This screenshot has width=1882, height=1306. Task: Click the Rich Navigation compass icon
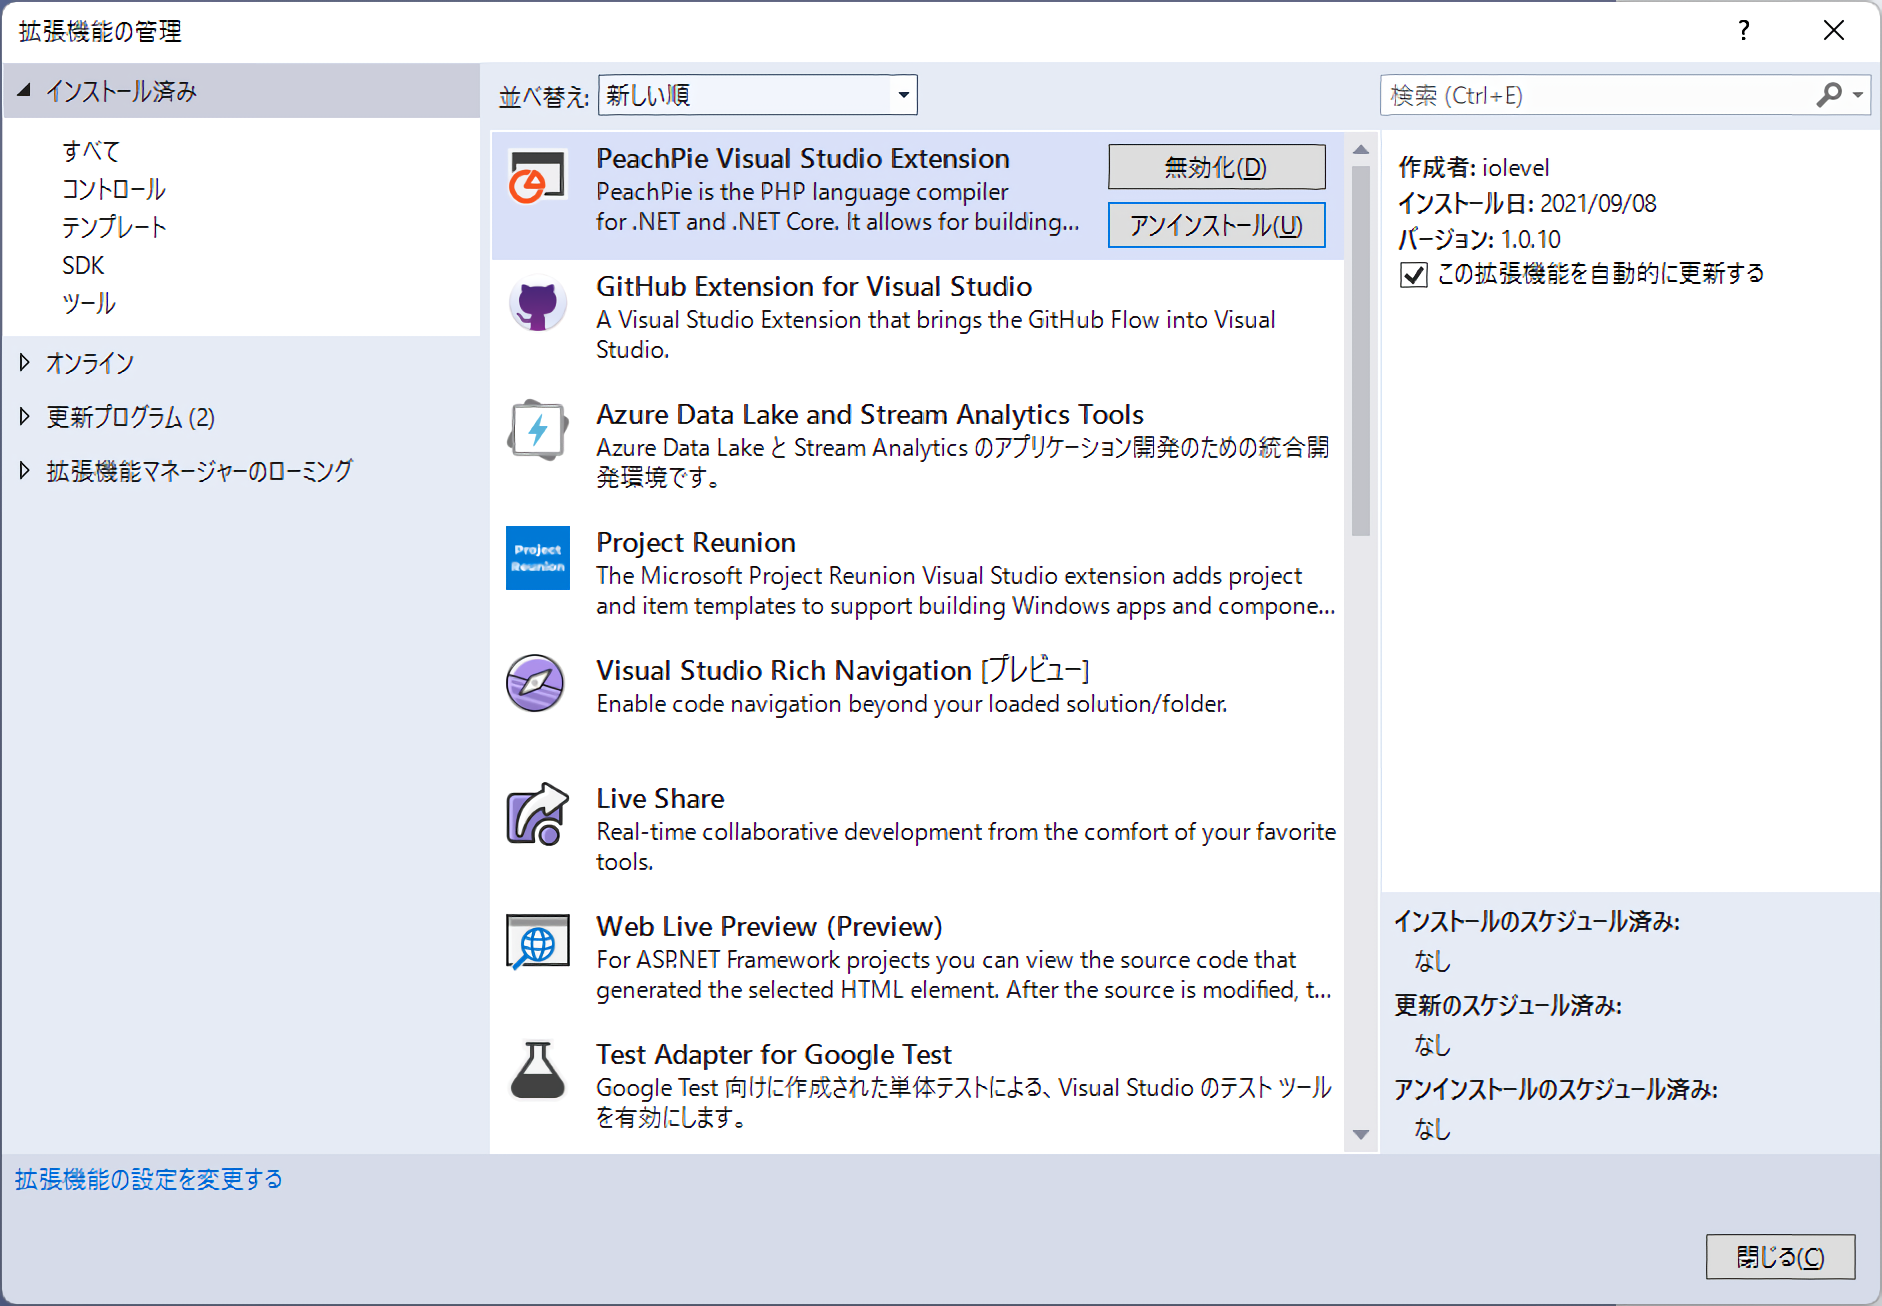[x=535, y=684]
